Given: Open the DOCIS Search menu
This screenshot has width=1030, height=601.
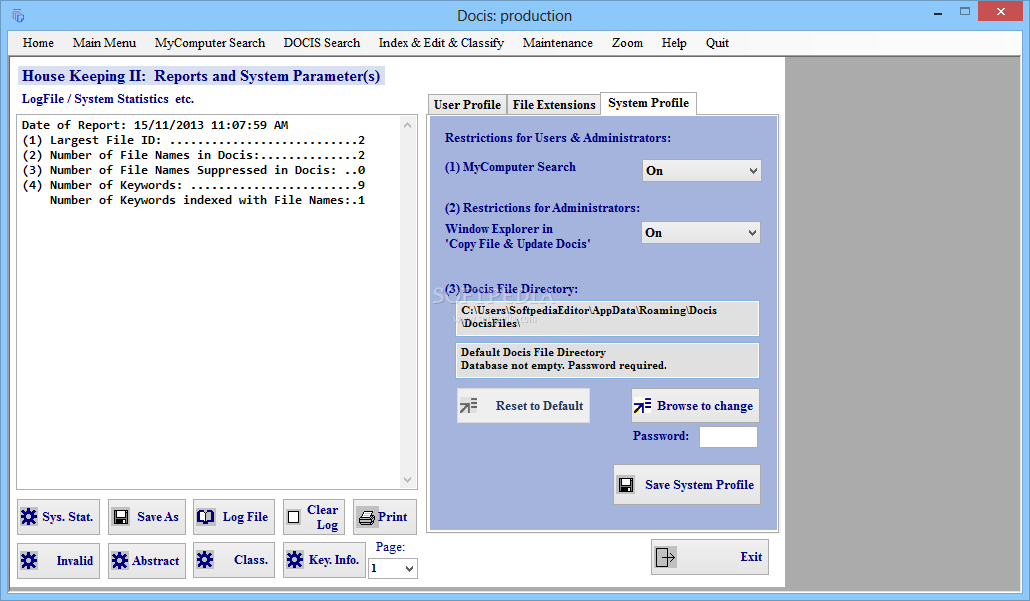Looking at the screenshot, I should click(322, 43).
